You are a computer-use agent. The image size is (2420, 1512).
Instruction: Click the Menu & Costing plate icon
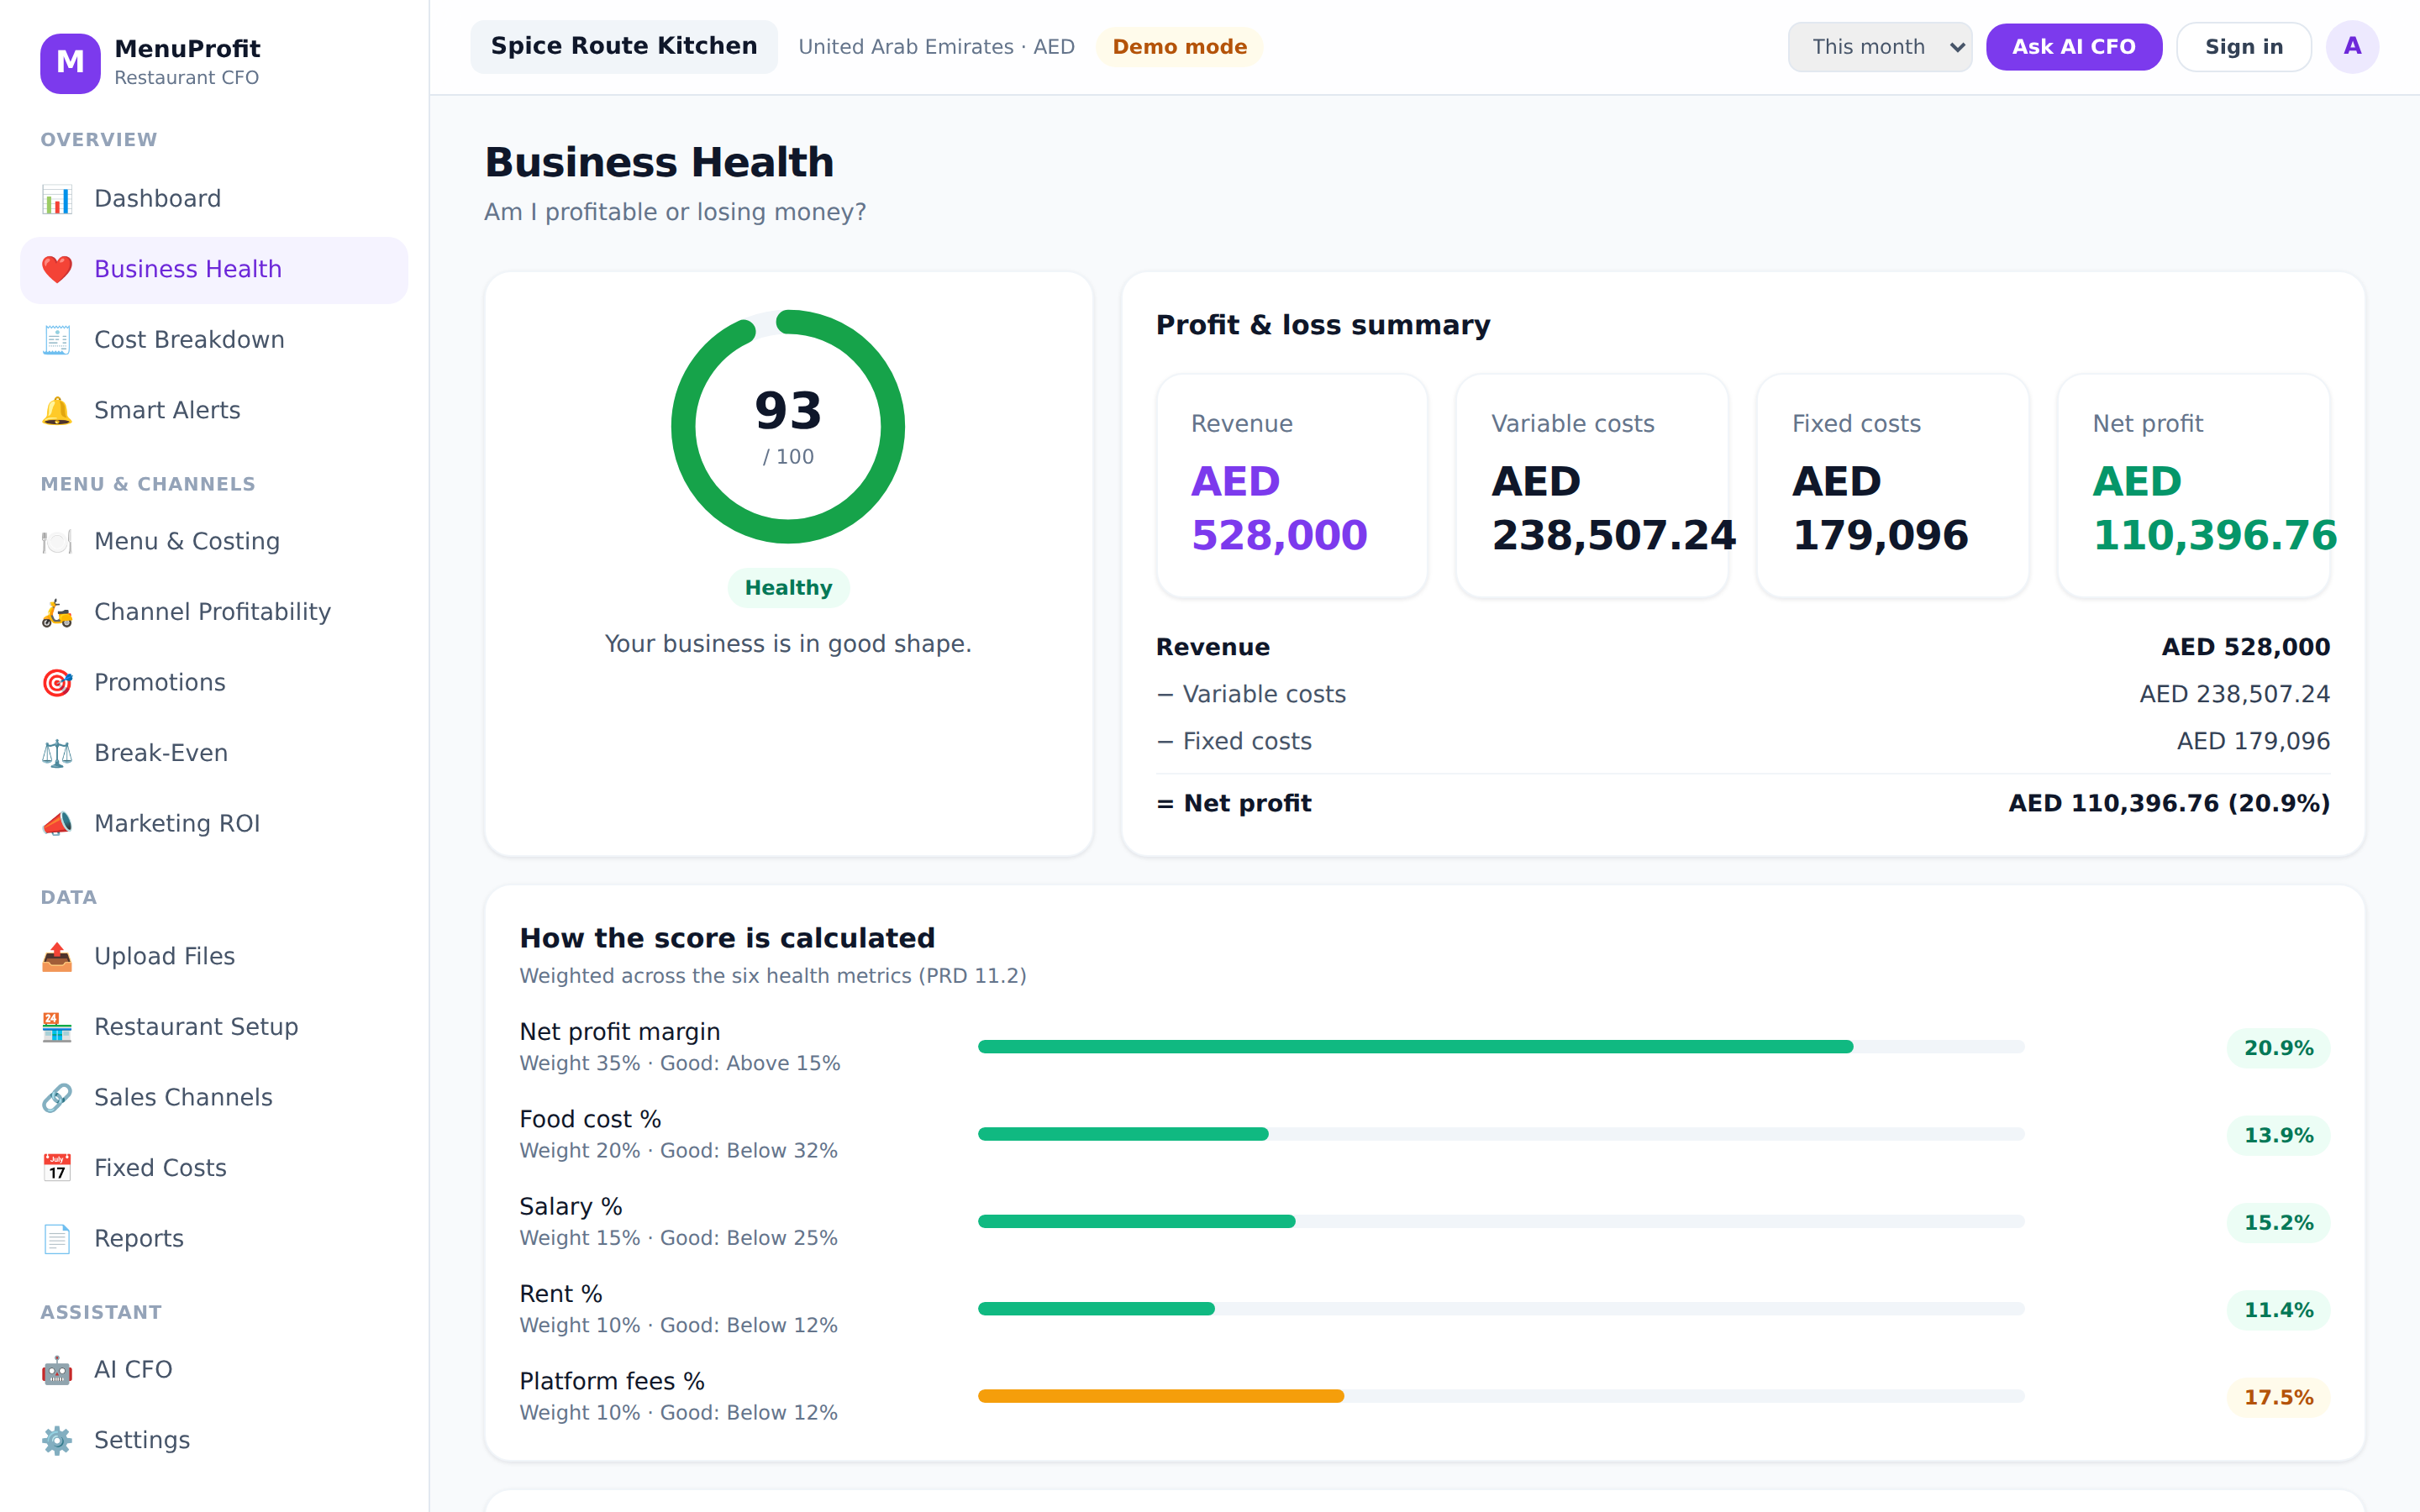(x=57, y=541)
